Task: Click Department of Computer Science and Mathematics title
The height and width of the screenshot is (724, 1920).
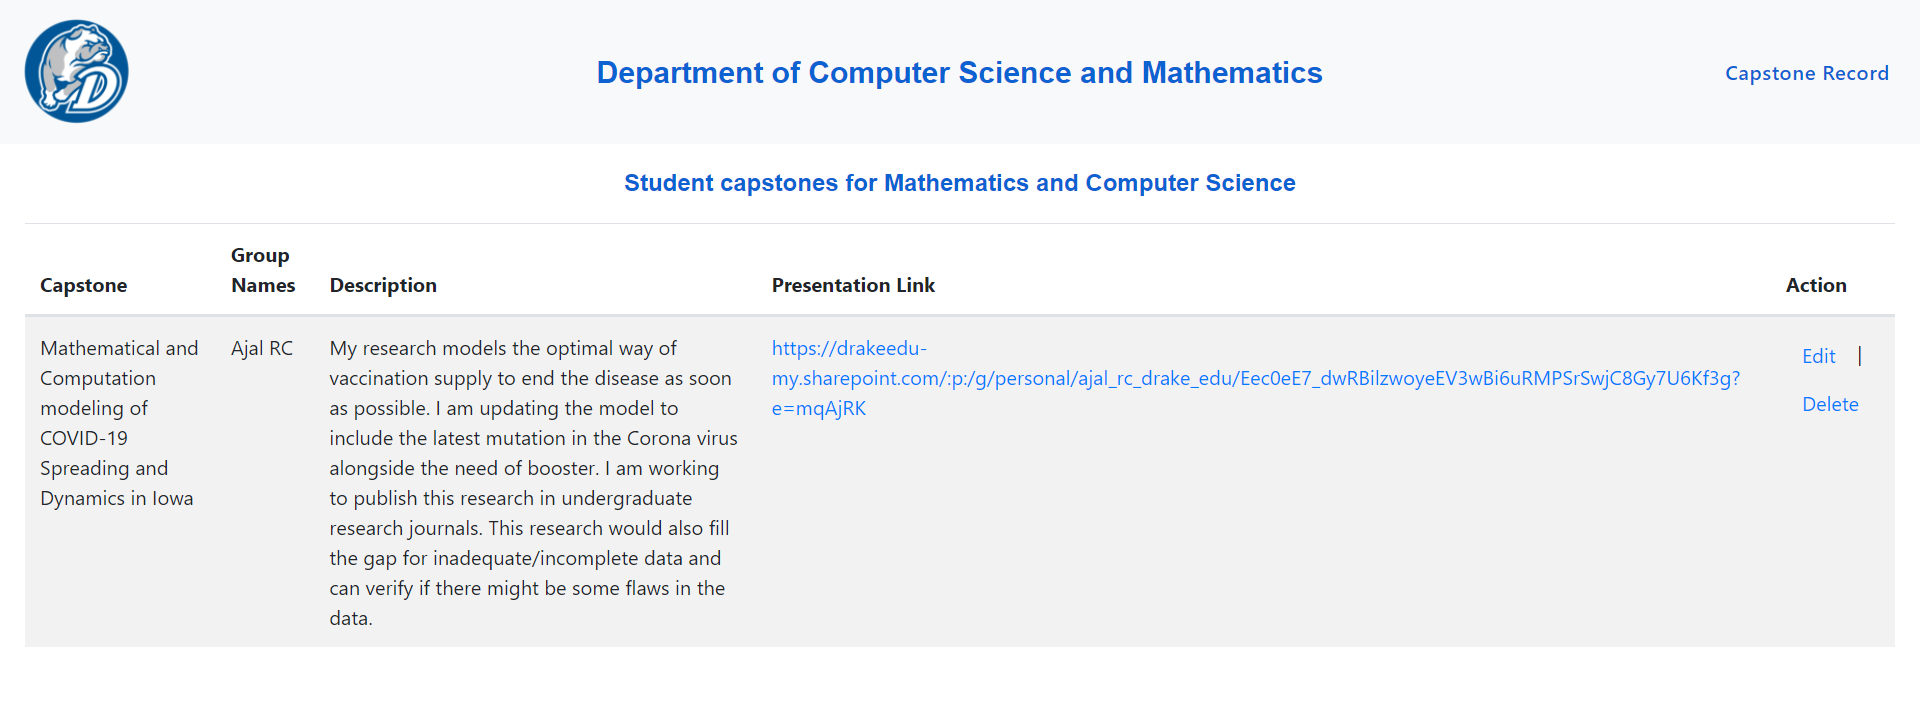Action: click(x=959, y=73)
